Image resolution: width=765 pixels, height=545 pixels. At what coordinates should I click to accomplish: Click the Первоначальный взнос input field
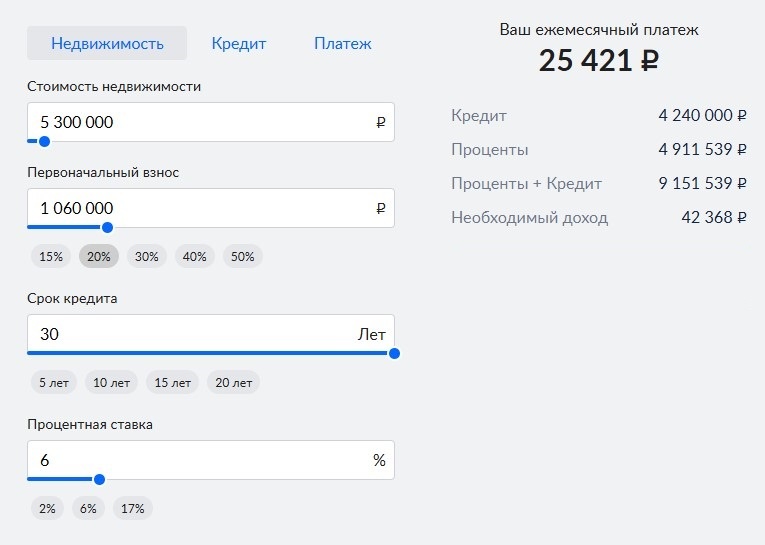(x=200, y=208)
